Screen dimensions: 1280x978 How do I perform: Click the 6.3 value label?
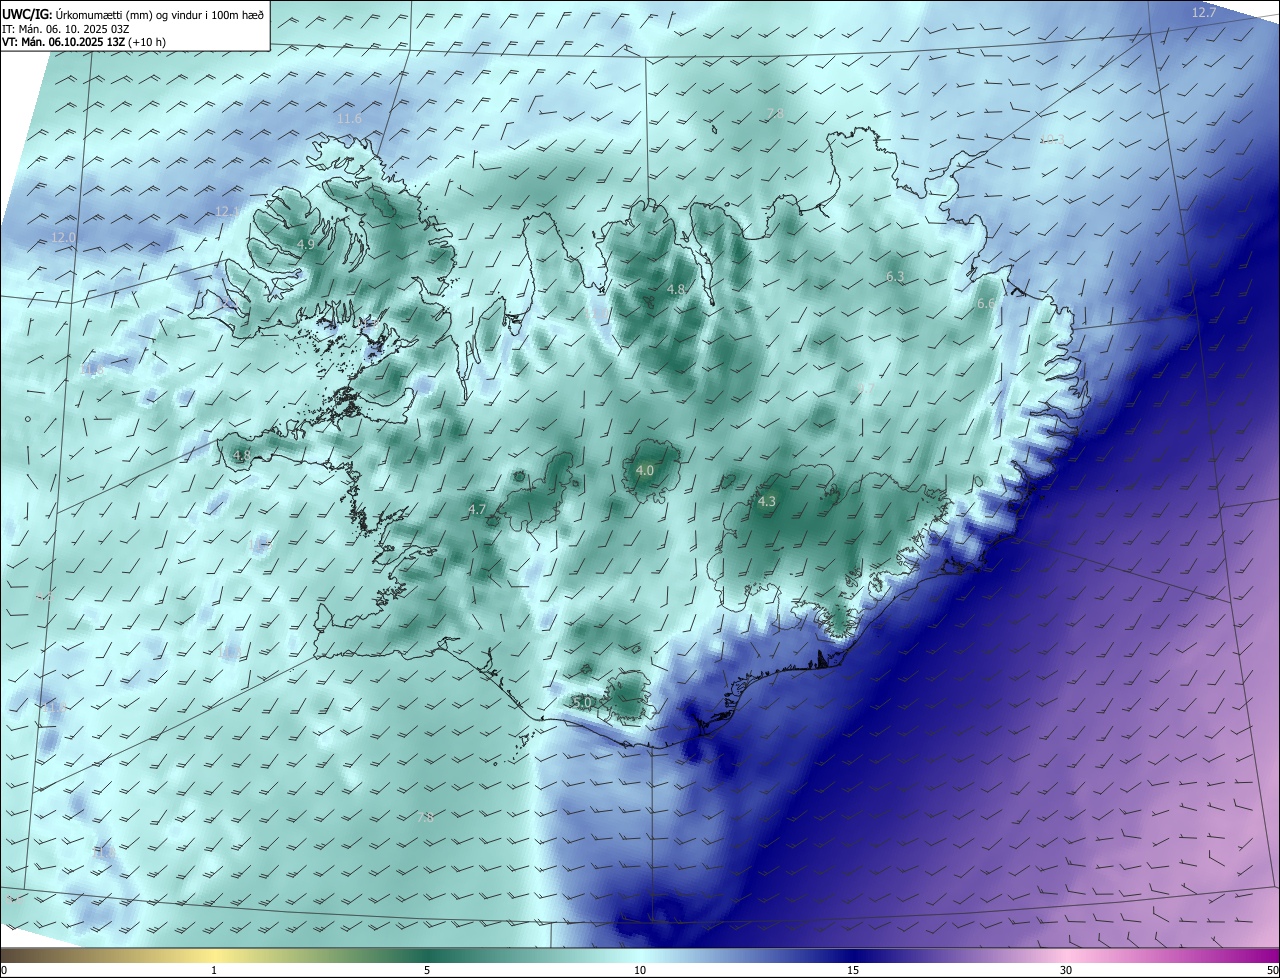click(x=895, y=277)
